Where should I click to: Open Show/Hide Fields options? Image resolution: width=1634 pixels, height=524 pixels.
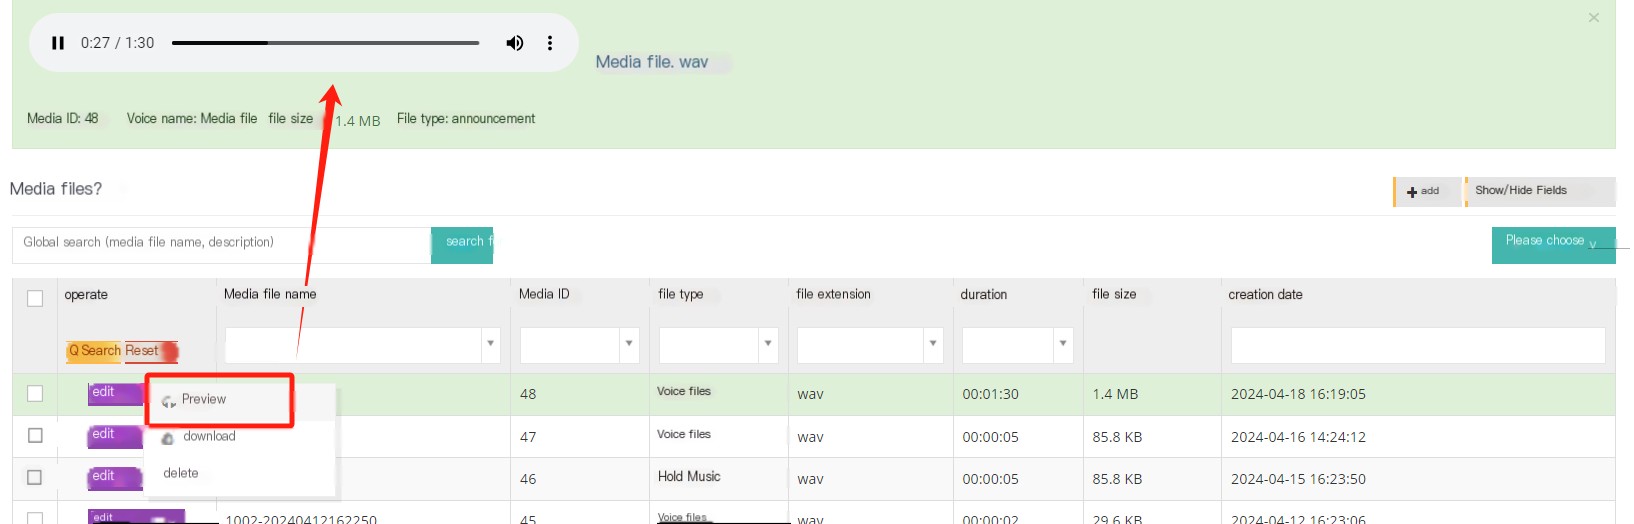pyautogui.click(x=1541, y=191)
